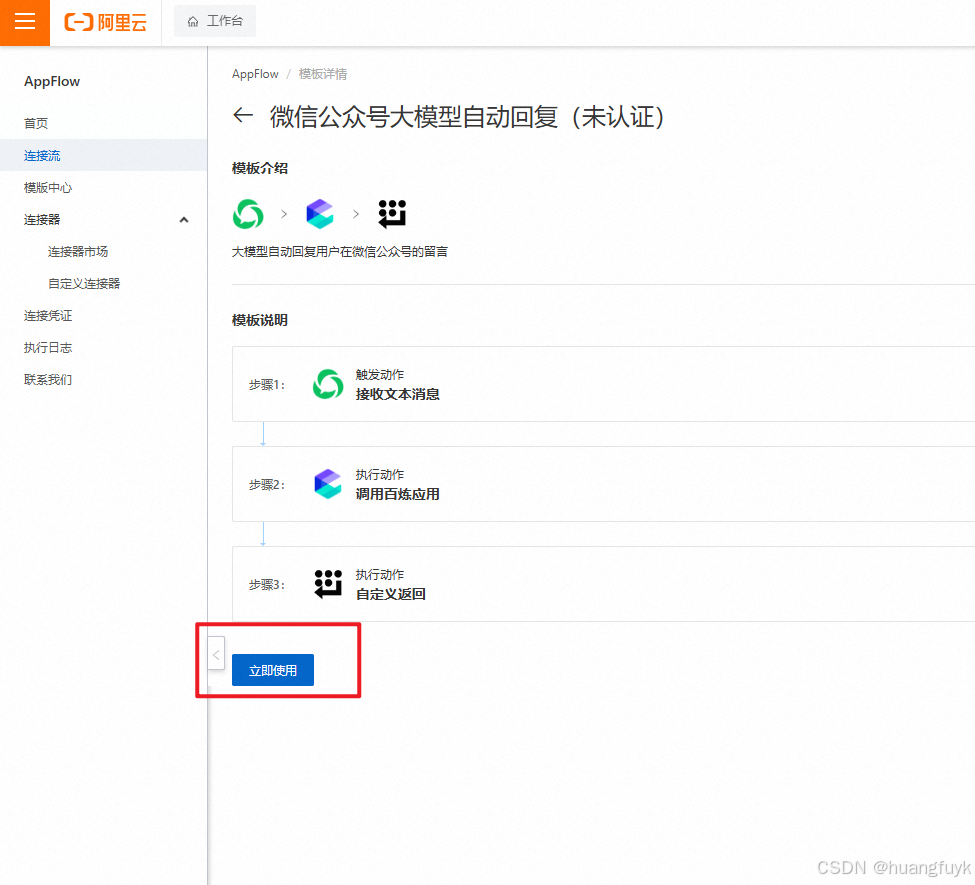This screenshot has width=975, height=885.
Task: Open 连接器市场 submenu item
Action: [x=78, y=252]
